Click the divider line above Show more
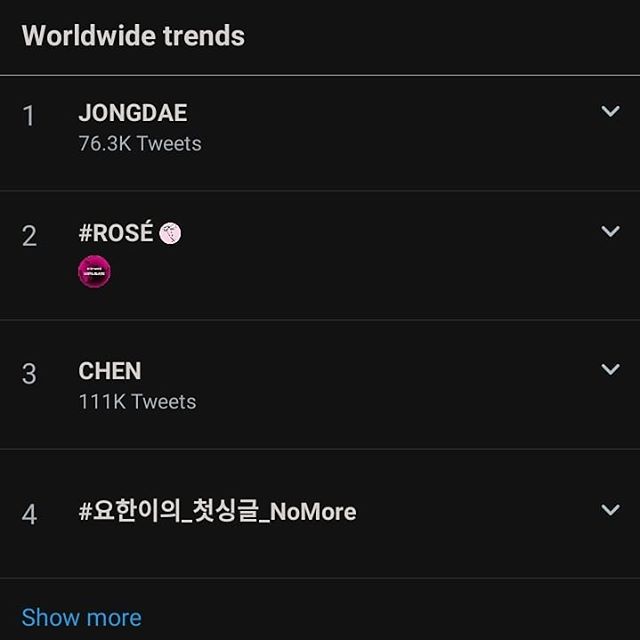Viewport: 640px width, 640px height. pyautogui.click(x=320, y=578)
